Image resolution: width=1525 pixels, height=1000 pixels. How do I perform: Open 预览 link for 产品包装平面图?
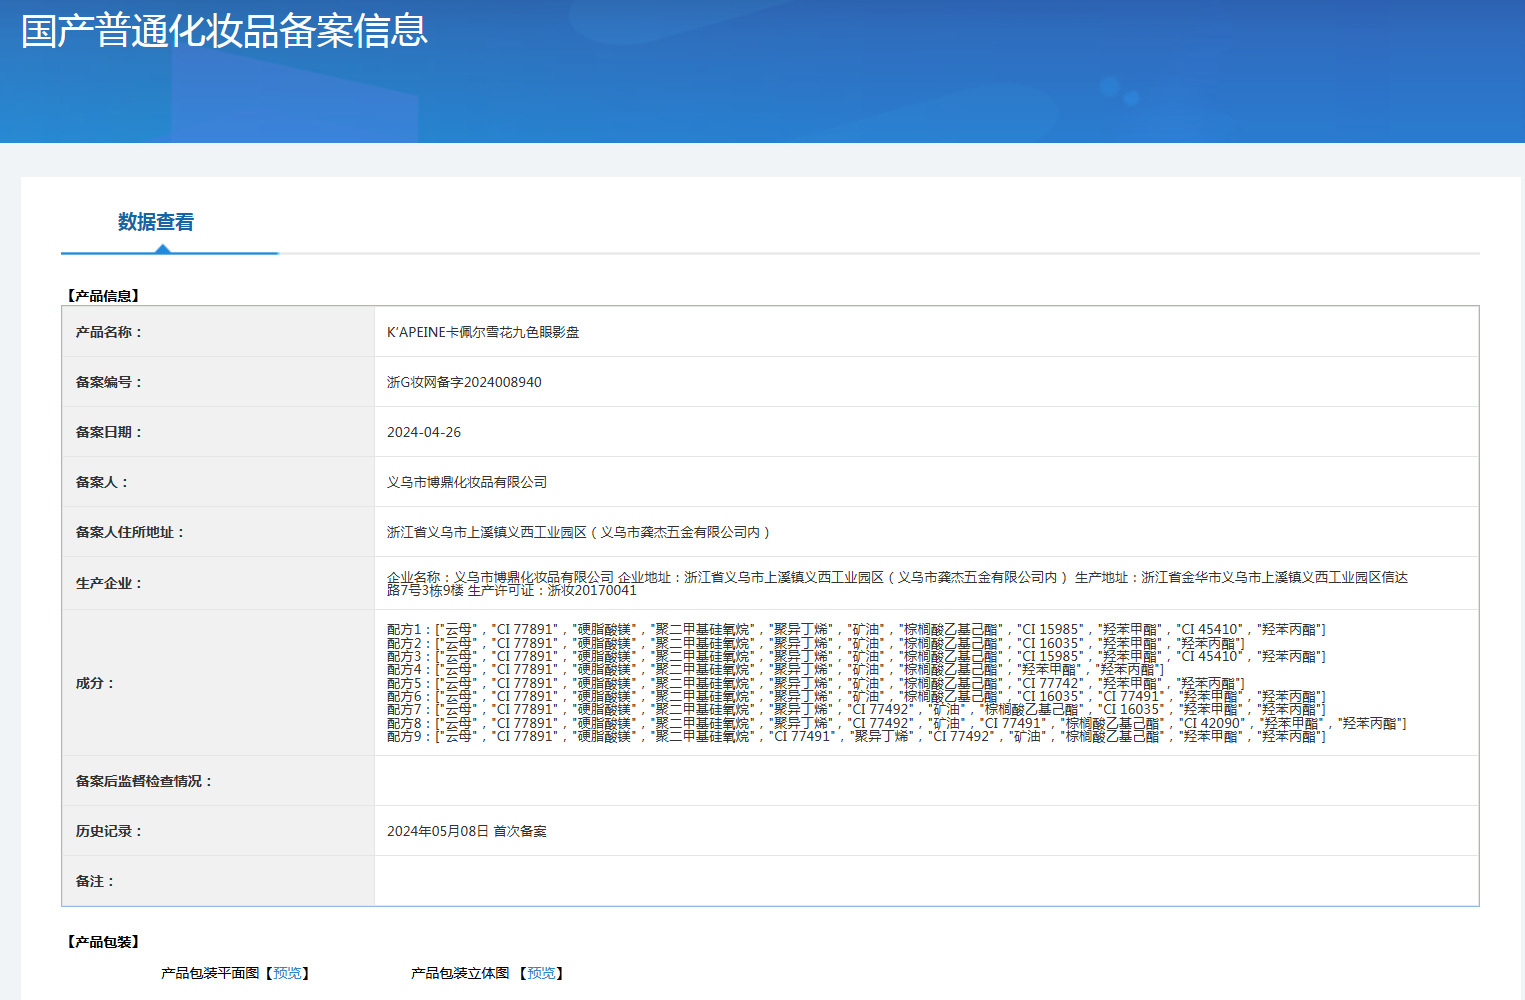pos(287,973)
